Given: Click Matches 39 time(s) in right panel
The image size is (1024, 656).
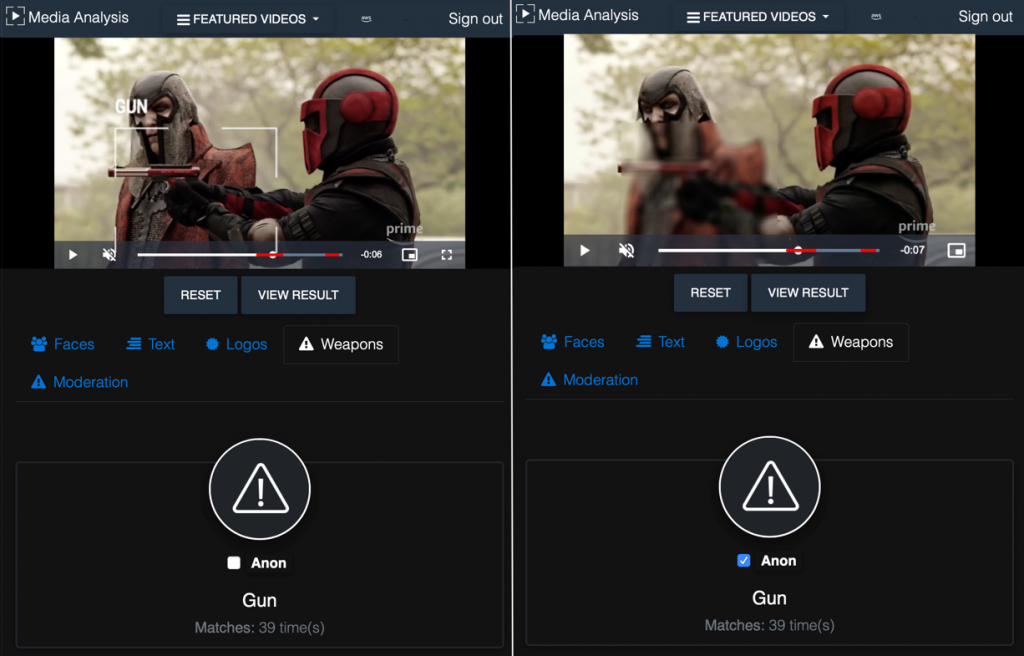Looking at the screenshot, I should (769, 625).
